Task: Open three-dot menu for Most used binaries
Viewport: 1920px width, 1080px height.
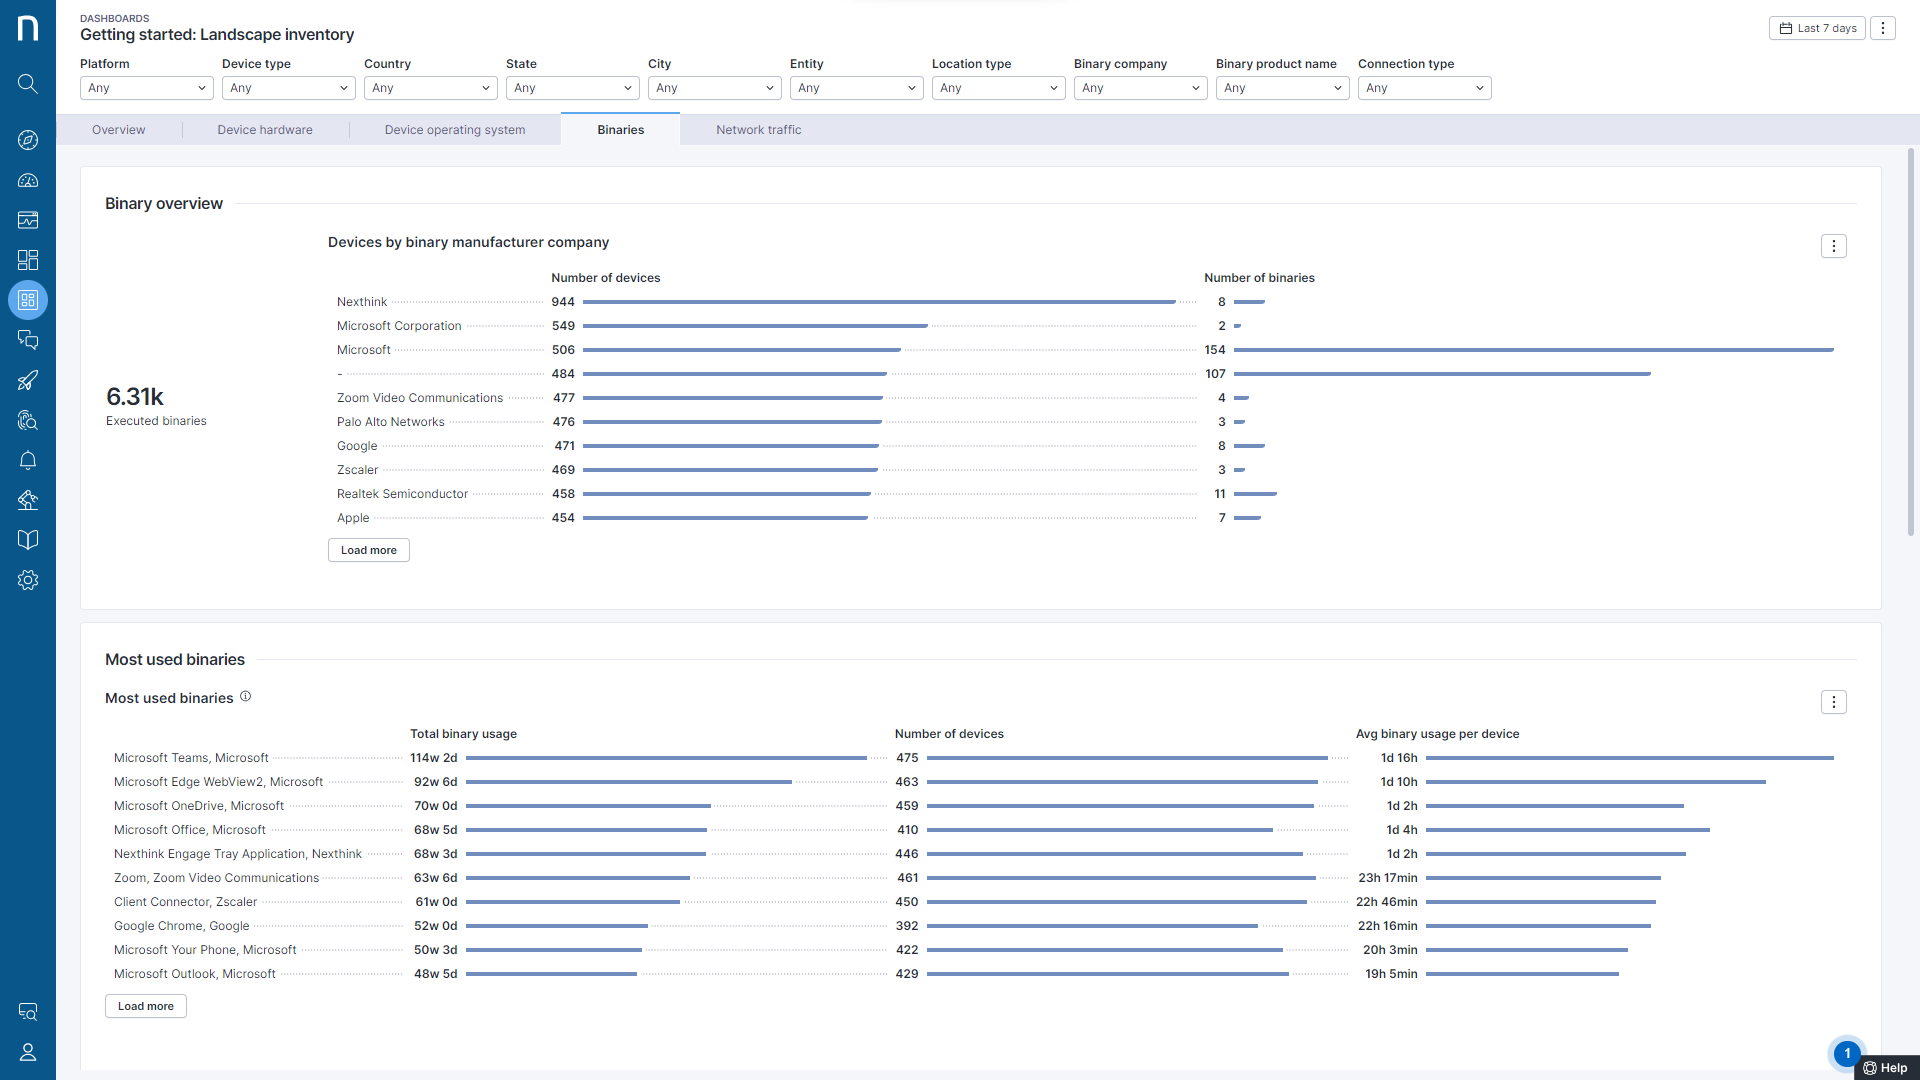Action: (1834, 702)
